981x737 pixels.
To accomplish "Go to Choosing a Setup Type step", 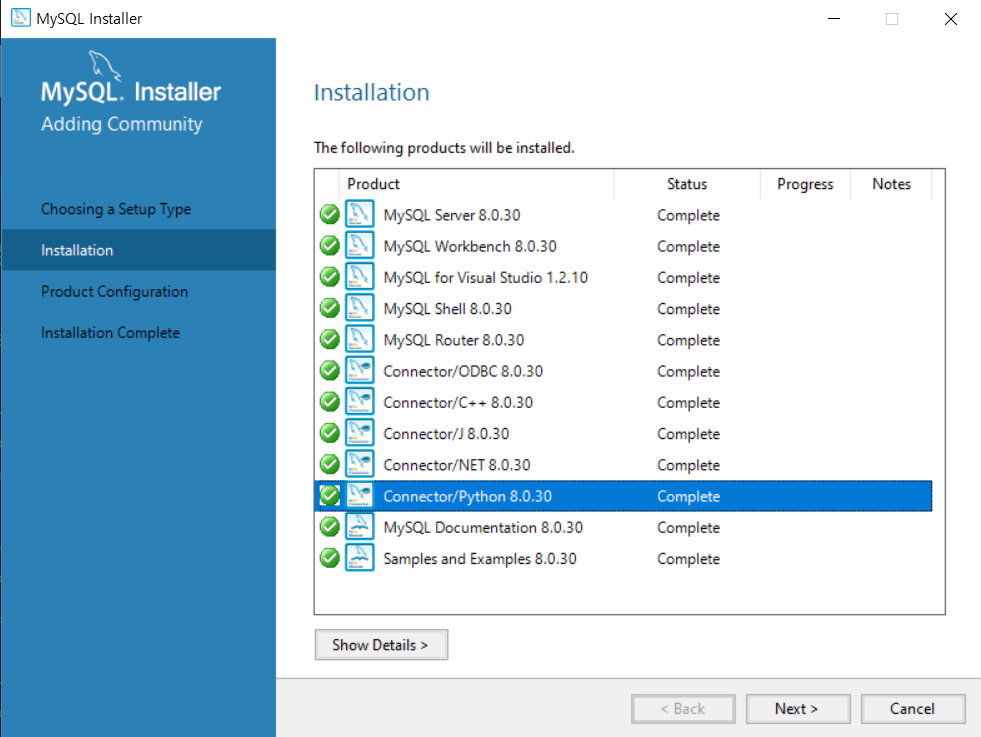I will coord(116,209).
